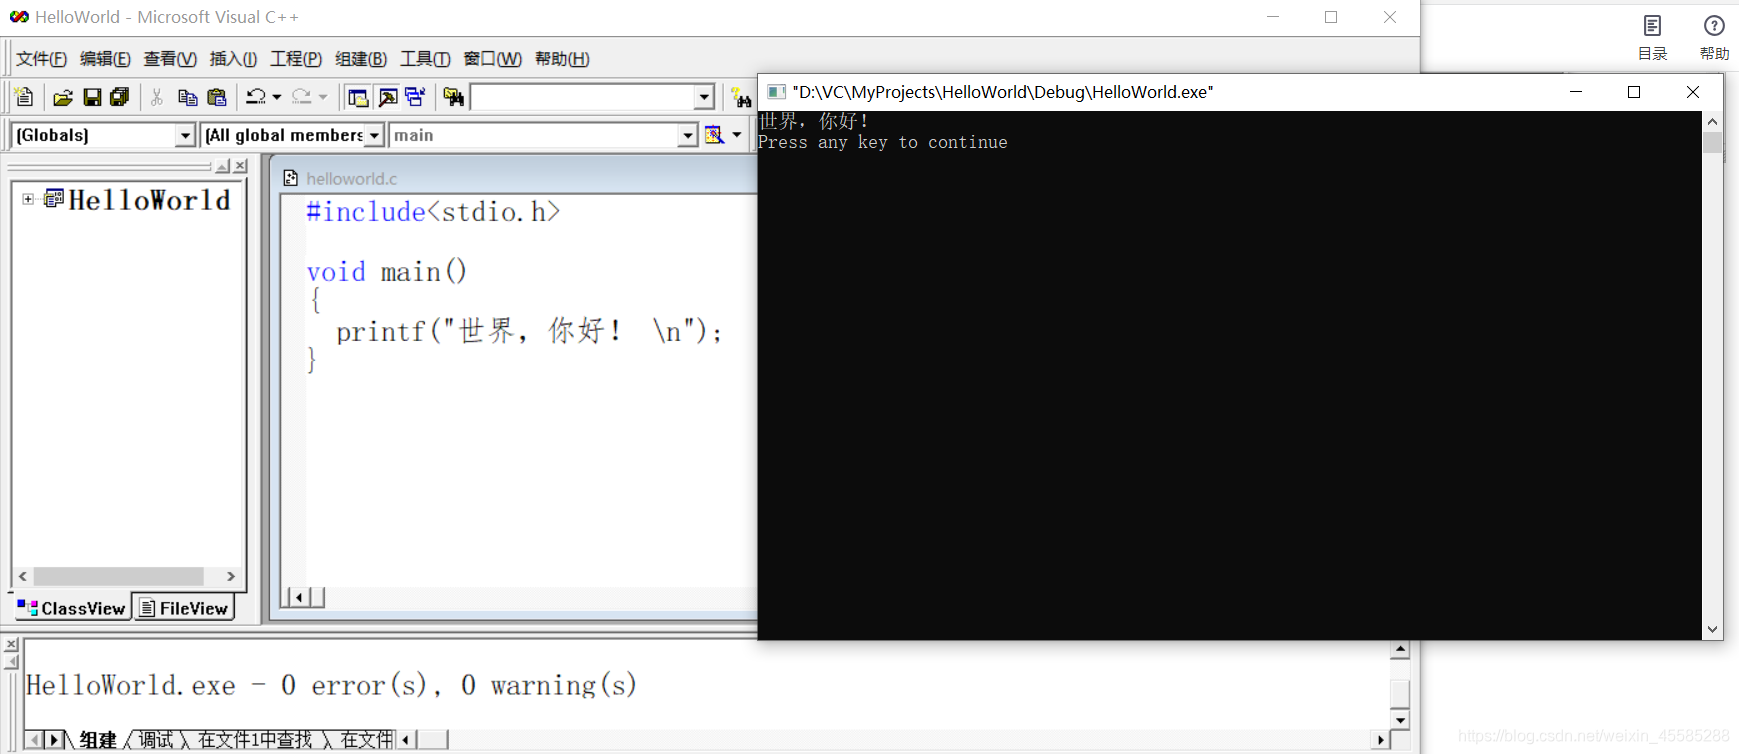Click the workspace panel dock toggle icon
This screenshot has width=1739, height=754.
point(223,166)
